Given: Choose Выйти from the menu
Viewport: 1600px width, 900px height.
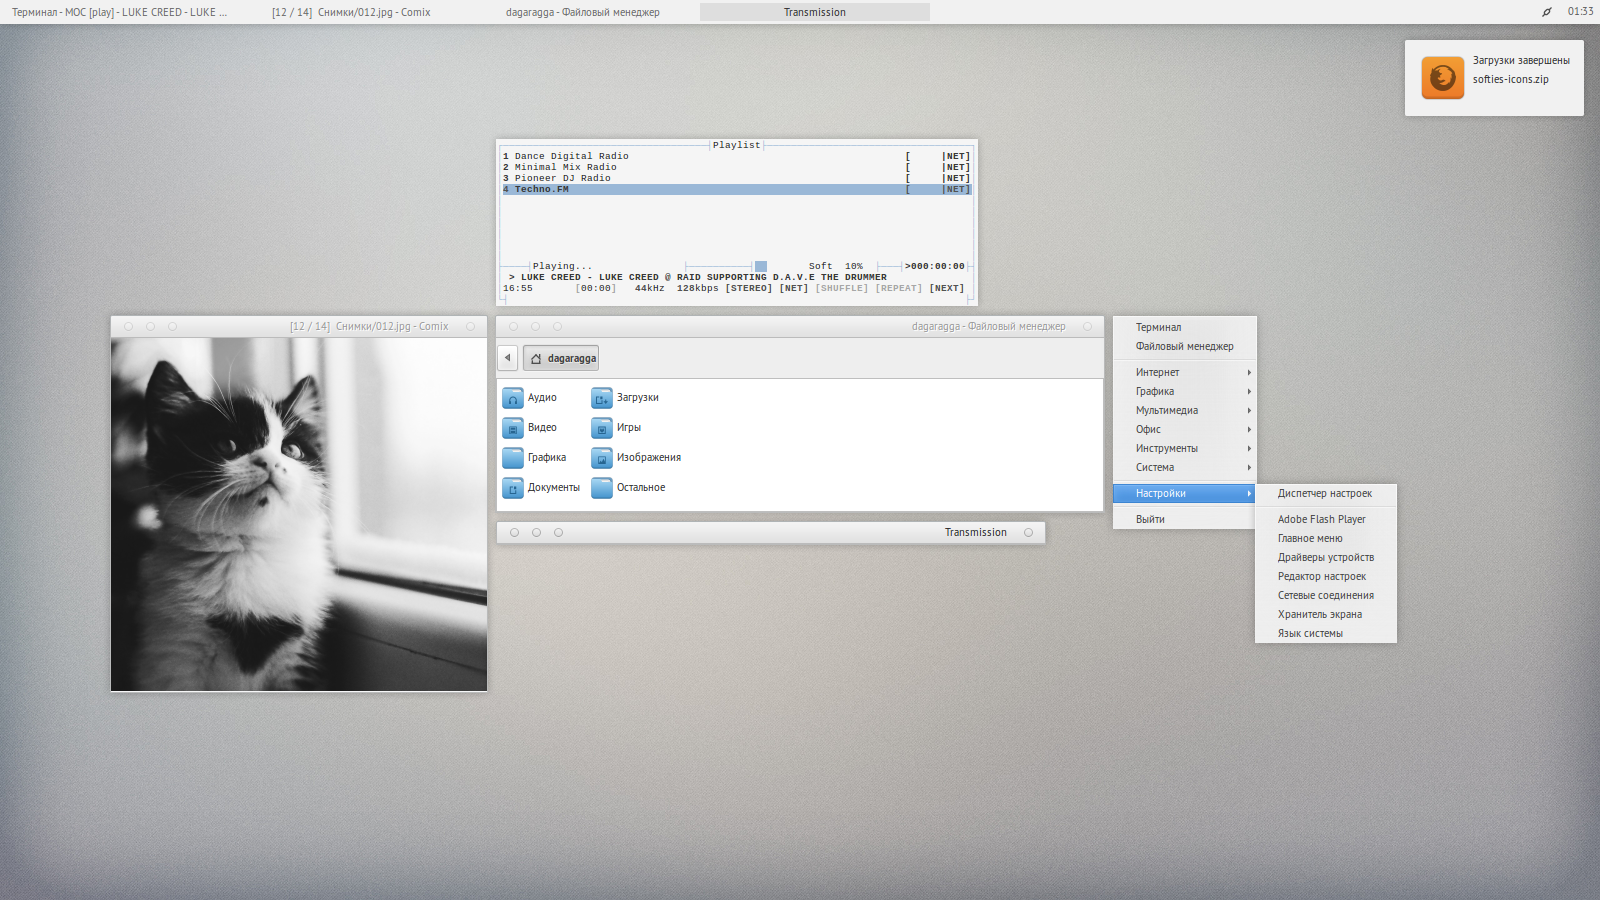Looking at the screenshot, I should point(1184,520).
